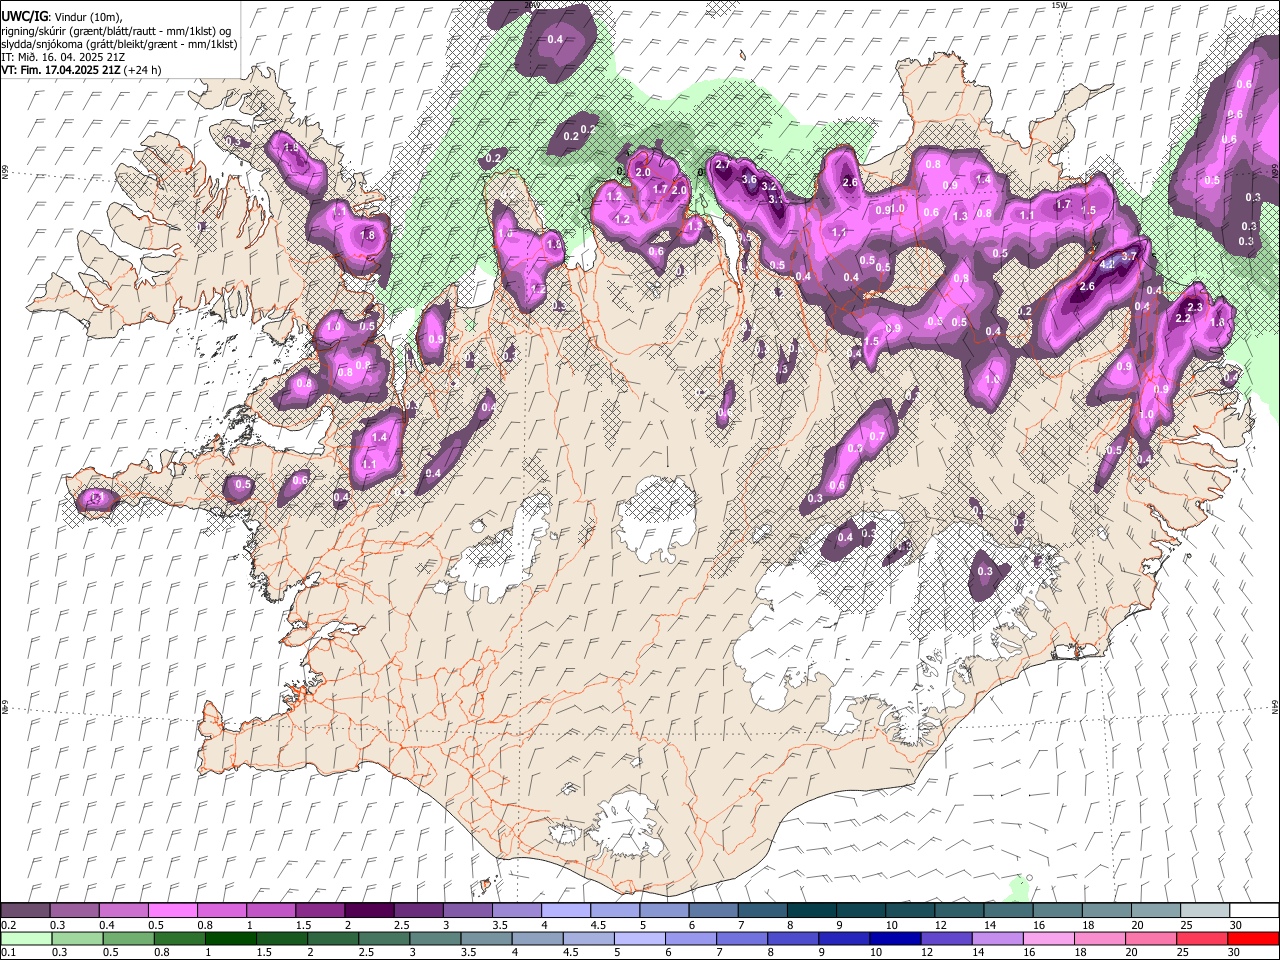Image resolution: width=1280 pixels, height=960 pixels.
Task: Select the upper legend swatch between 1 and 1.5
Action: coord(271,911)
